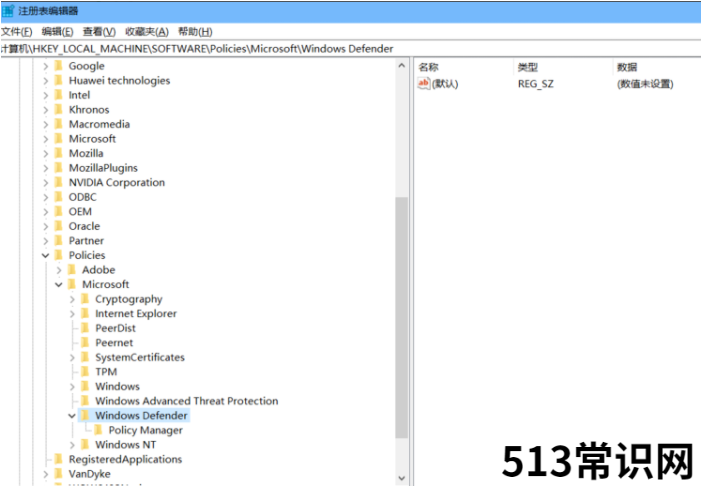Click the folder icon next to Google
Viewport: 703px width, 492px height.
click(58, 66)
